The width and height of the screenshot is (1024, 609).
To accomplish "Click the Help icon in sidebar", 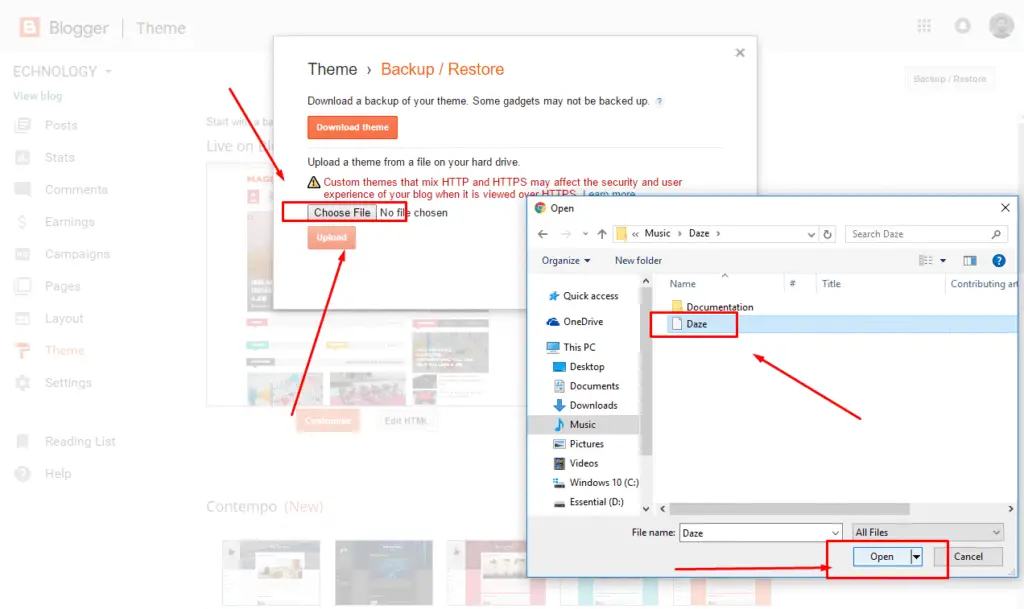I will [22, 474].
